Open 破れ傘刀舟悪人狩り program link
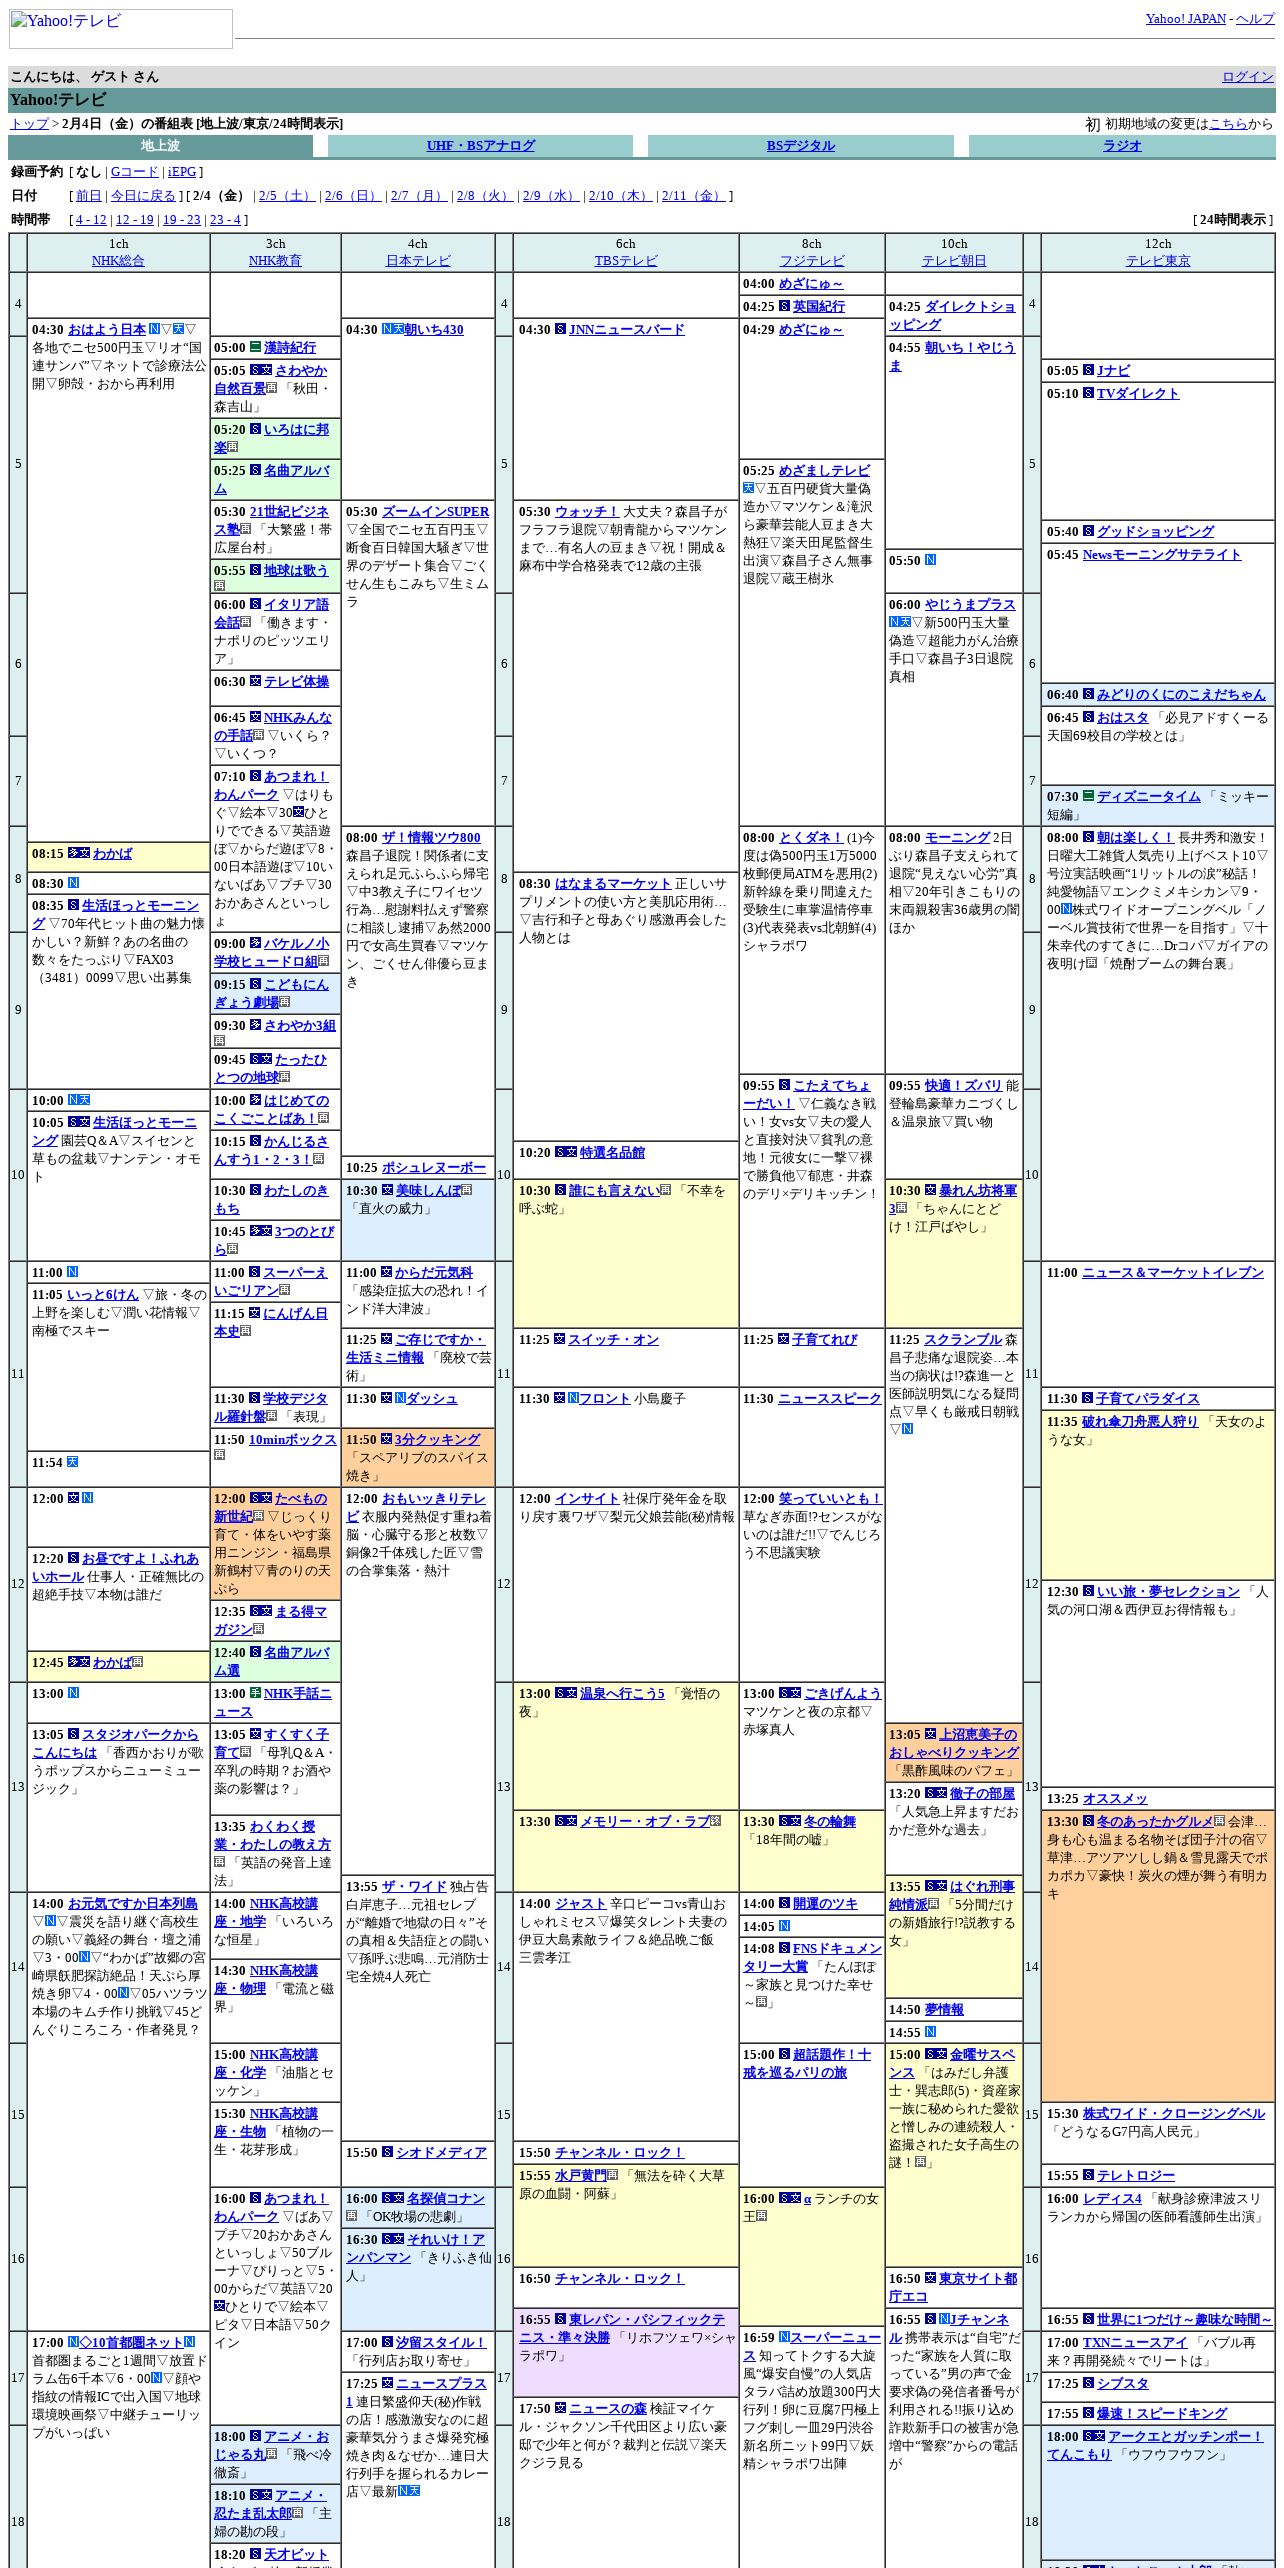Screen dimensions: 1284x2568 (x=1140, y=1422)
